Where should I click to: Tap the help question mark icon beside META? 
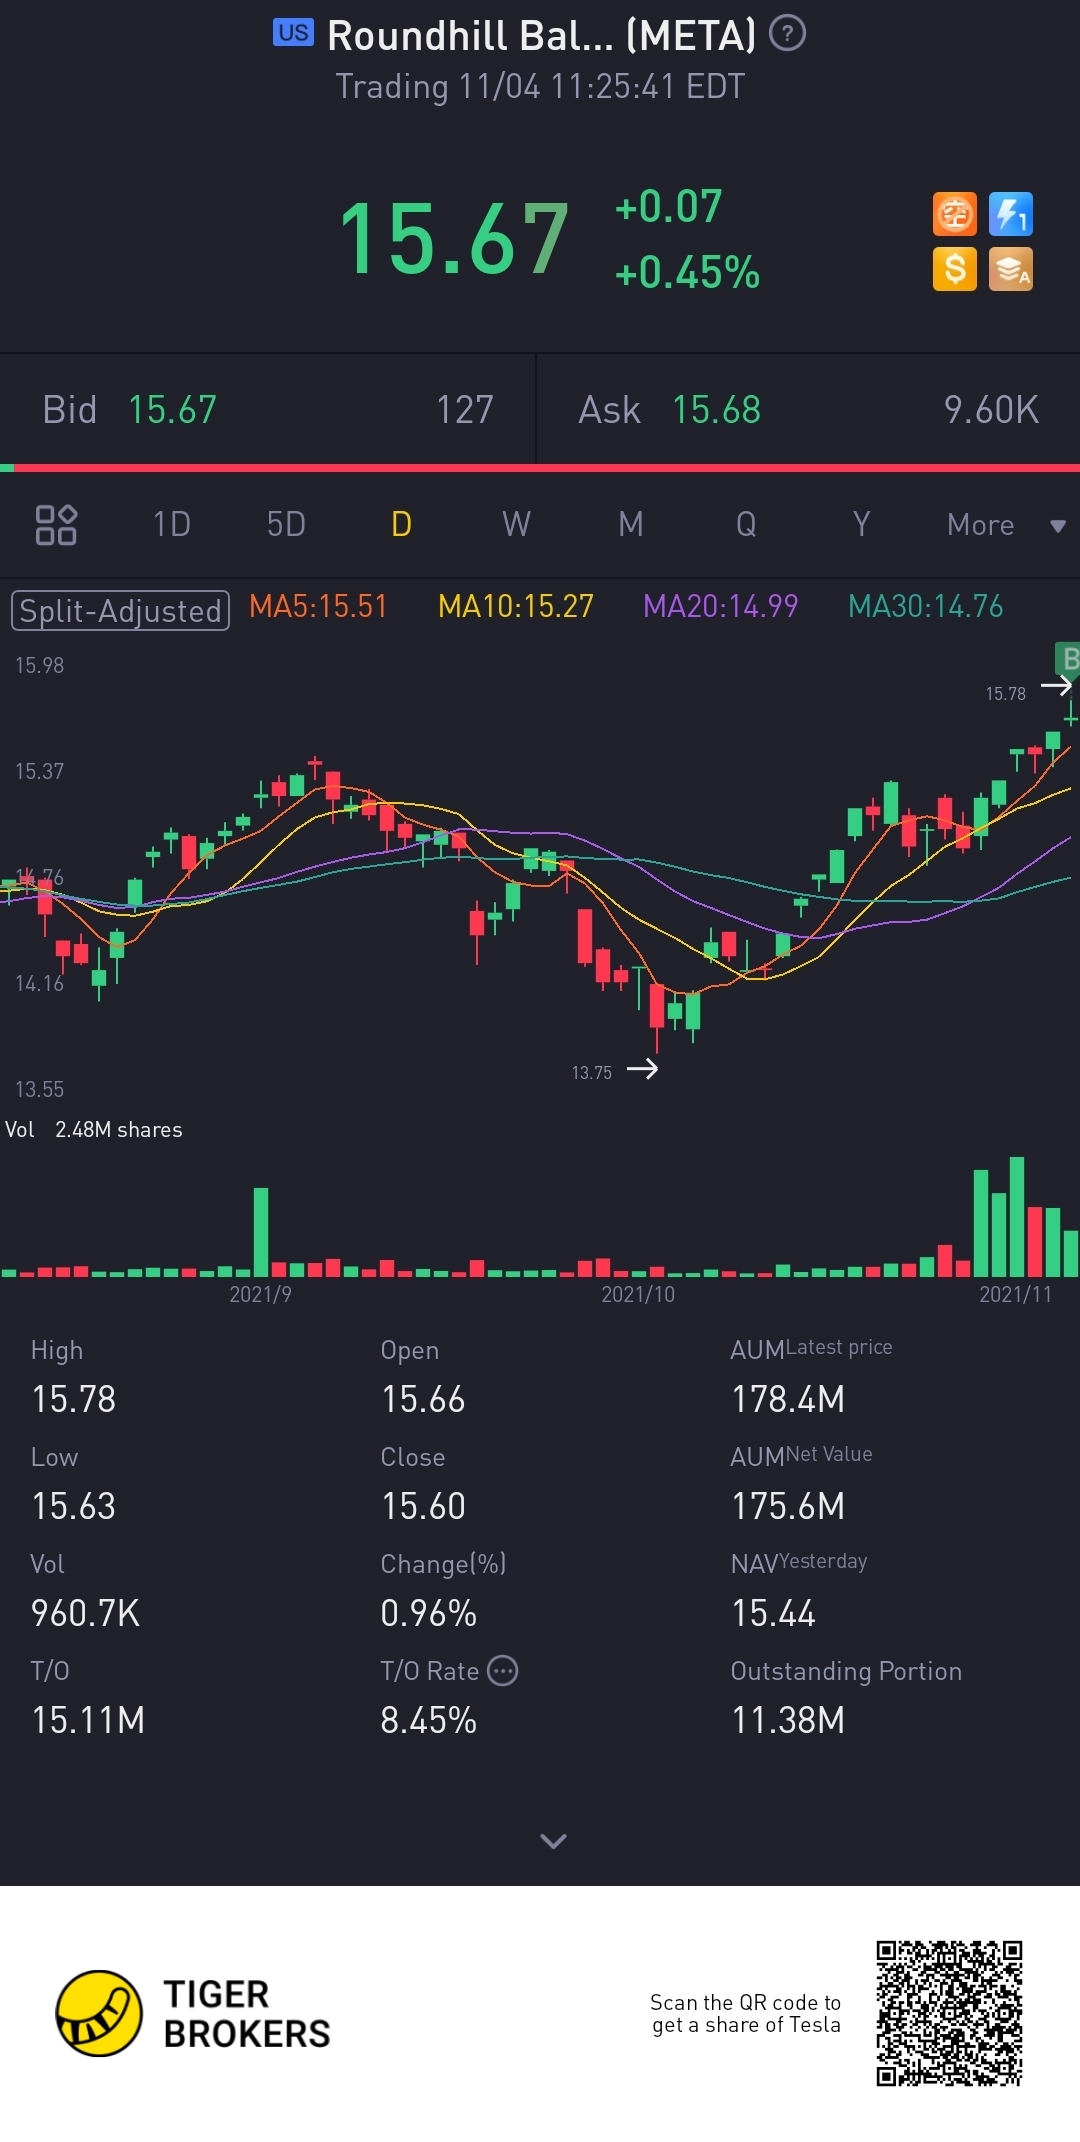787,34
